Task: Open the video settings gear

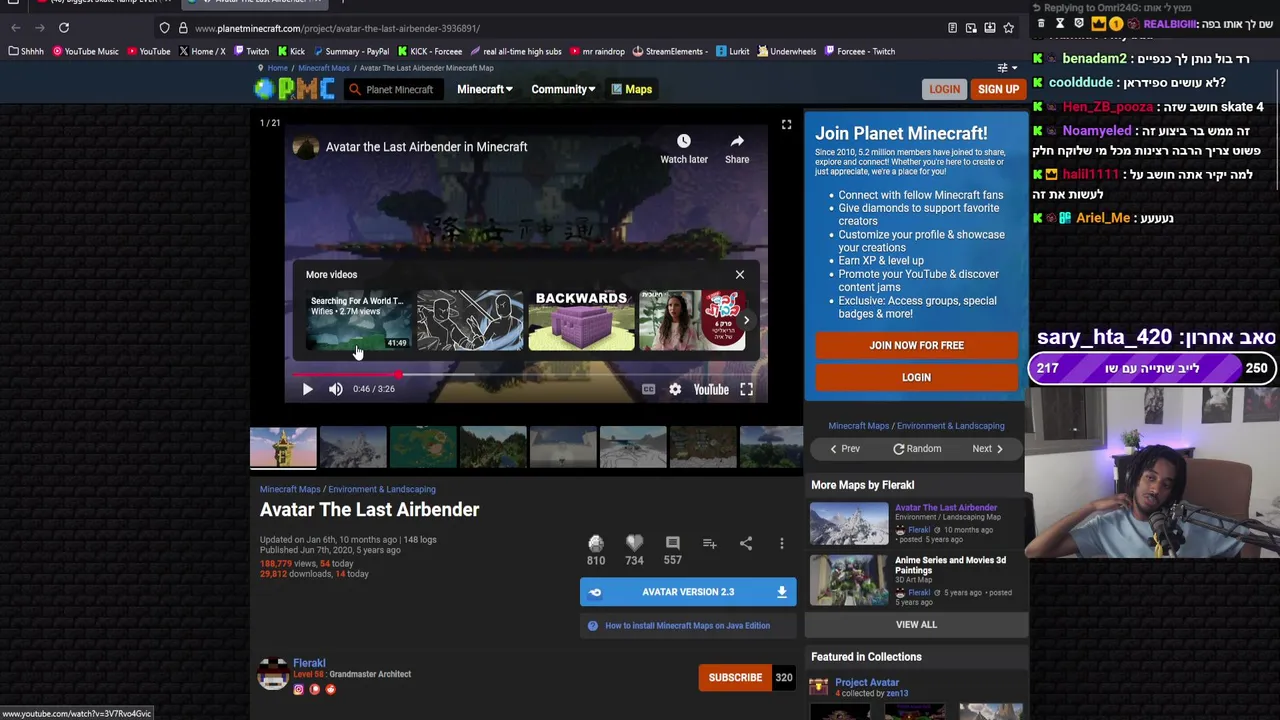Action: (x=675, y=389)
